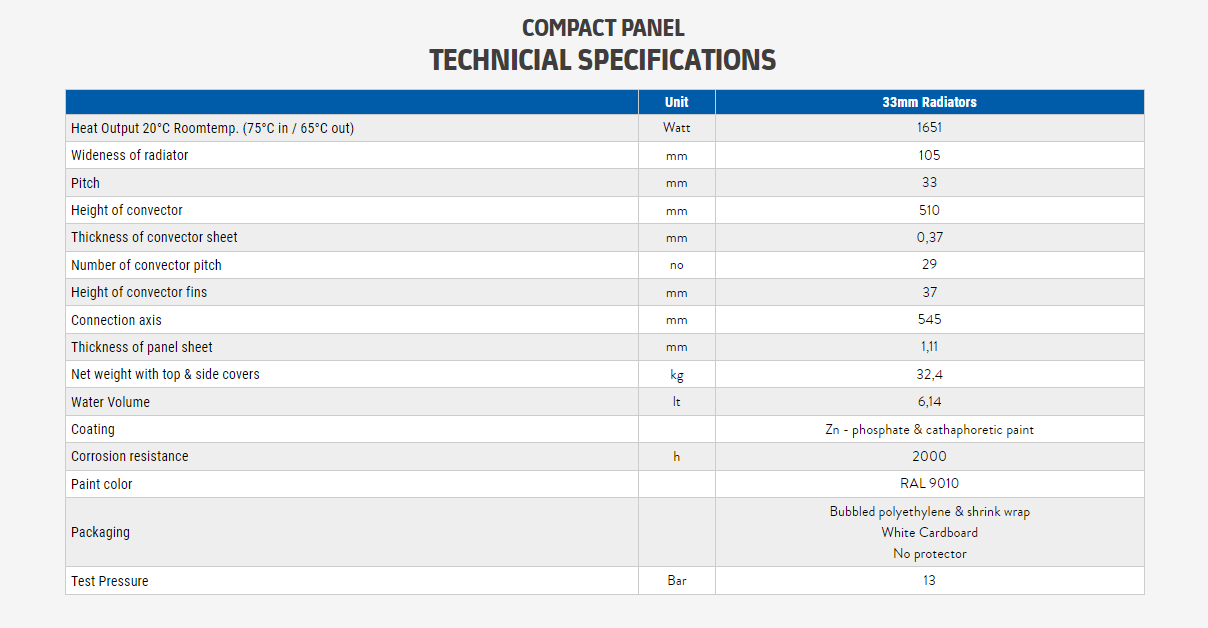Click the Corrosion resistance value 2000
The height and width of the screenshot is (628, 1208).
(929, 456)
